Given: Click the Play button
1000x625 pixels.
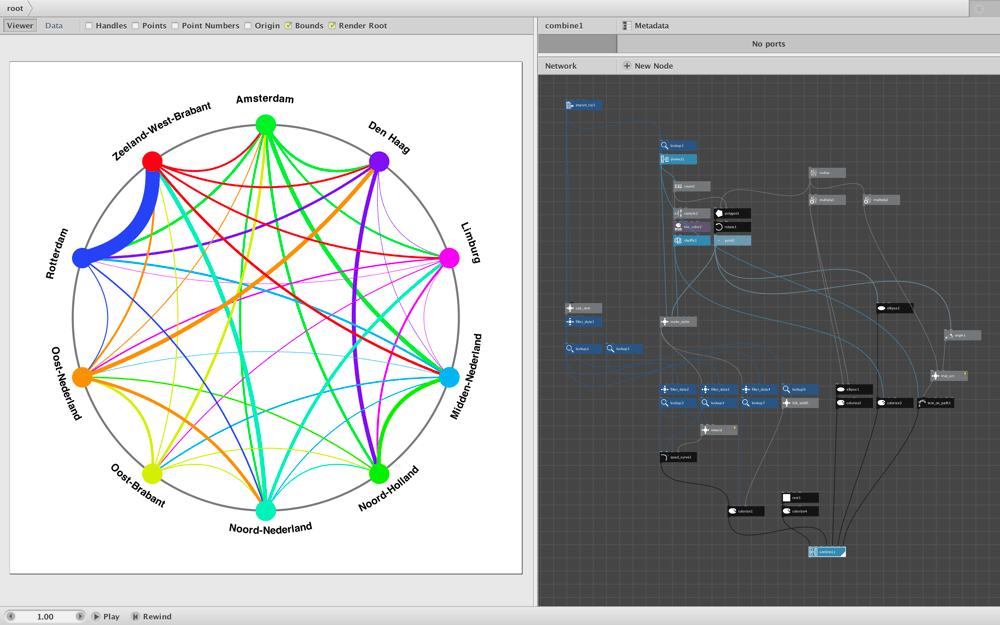Looking at the screenshot, I should (106, 616).
